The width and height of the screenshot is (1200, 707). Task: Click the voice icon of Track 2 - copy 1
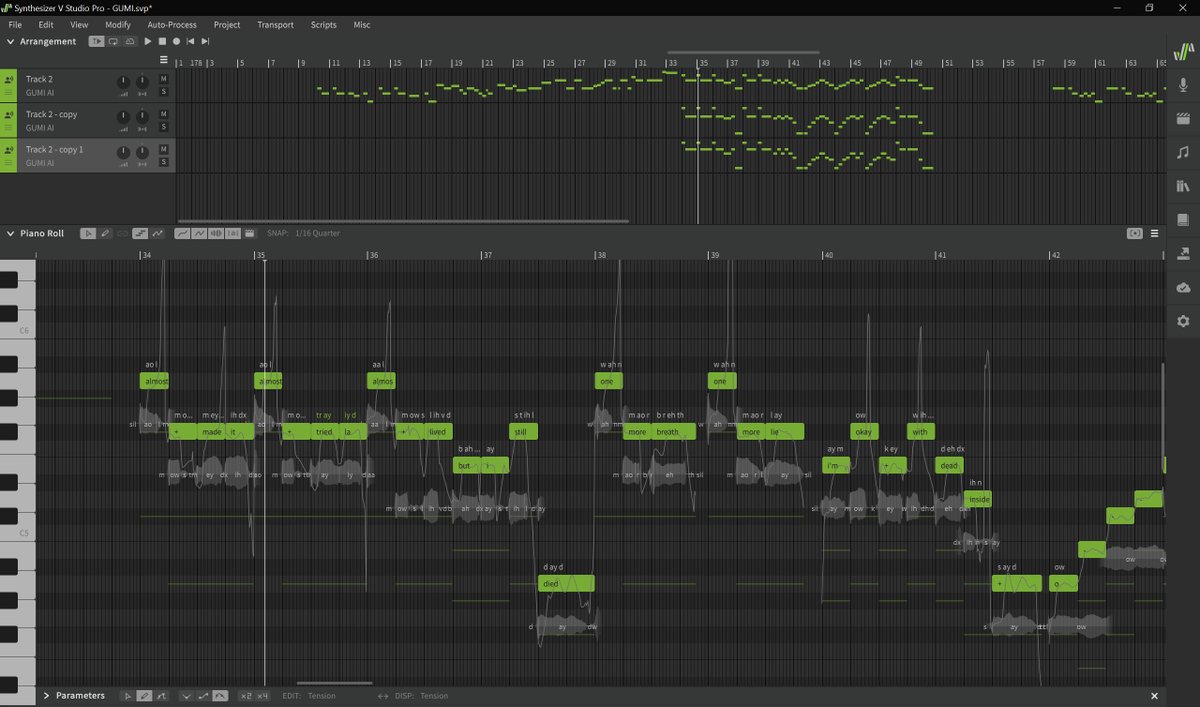9,150
